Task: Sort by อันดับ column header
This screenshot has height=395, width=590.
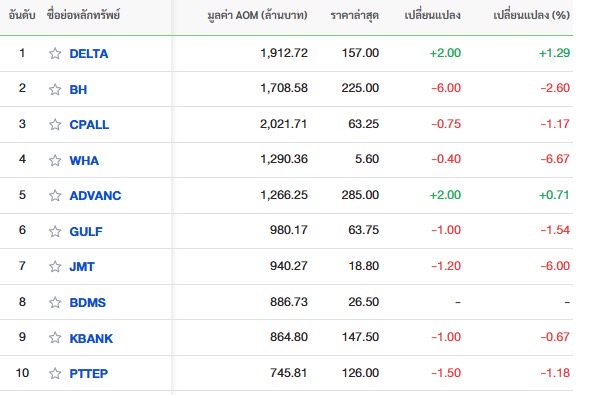Action: coord(22,15)
